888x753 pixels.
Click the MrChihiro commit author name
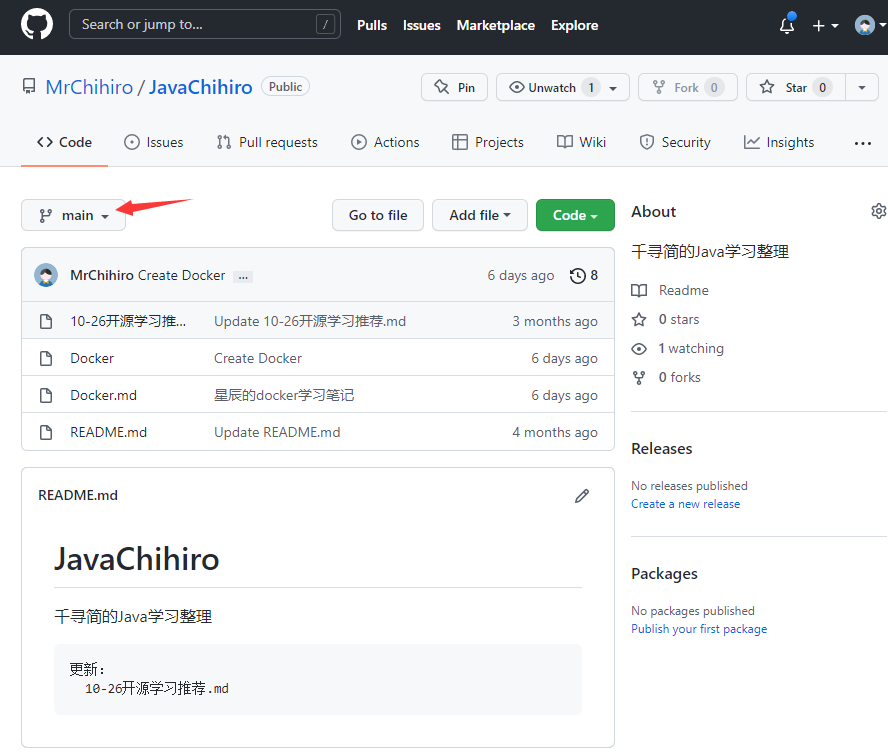[x=102, y=275]
